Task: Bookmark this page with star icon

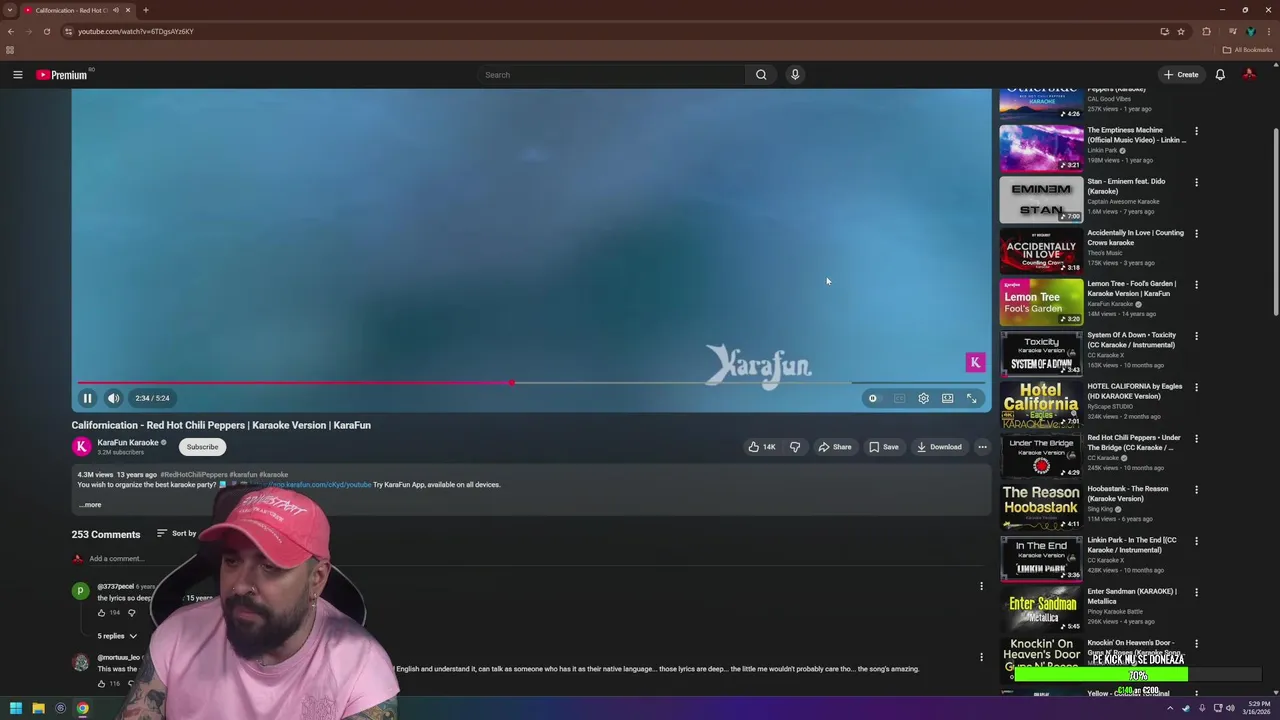Action: click(1181, 31)
